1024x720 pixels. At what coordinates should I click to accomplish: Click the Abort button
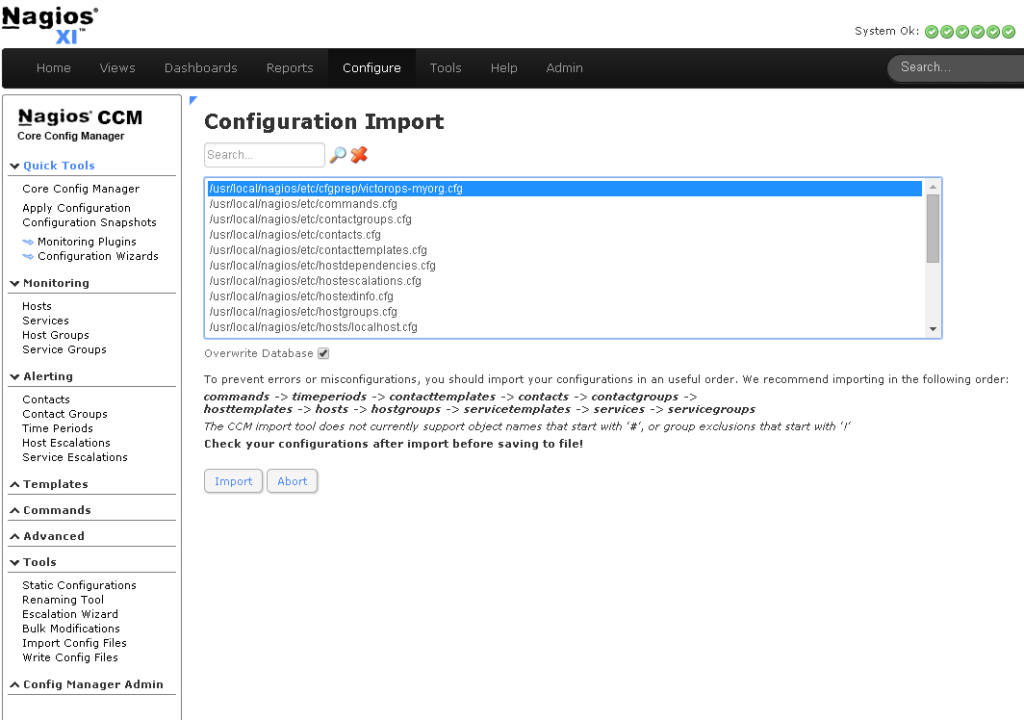[292, 481]
